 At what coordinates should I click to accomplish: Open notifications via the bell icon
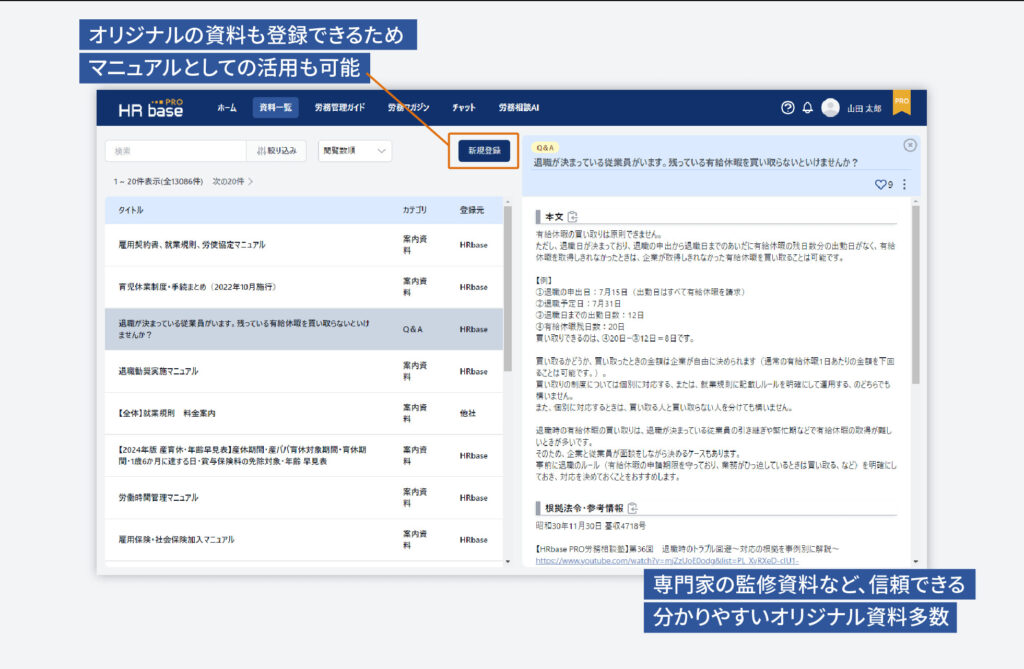point(808,108)
